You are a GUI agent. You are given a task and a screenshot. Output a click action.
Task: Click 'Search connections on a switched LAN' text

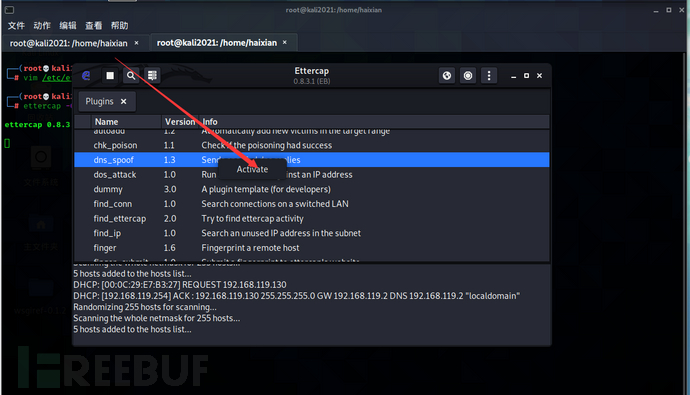coord(275,204)
